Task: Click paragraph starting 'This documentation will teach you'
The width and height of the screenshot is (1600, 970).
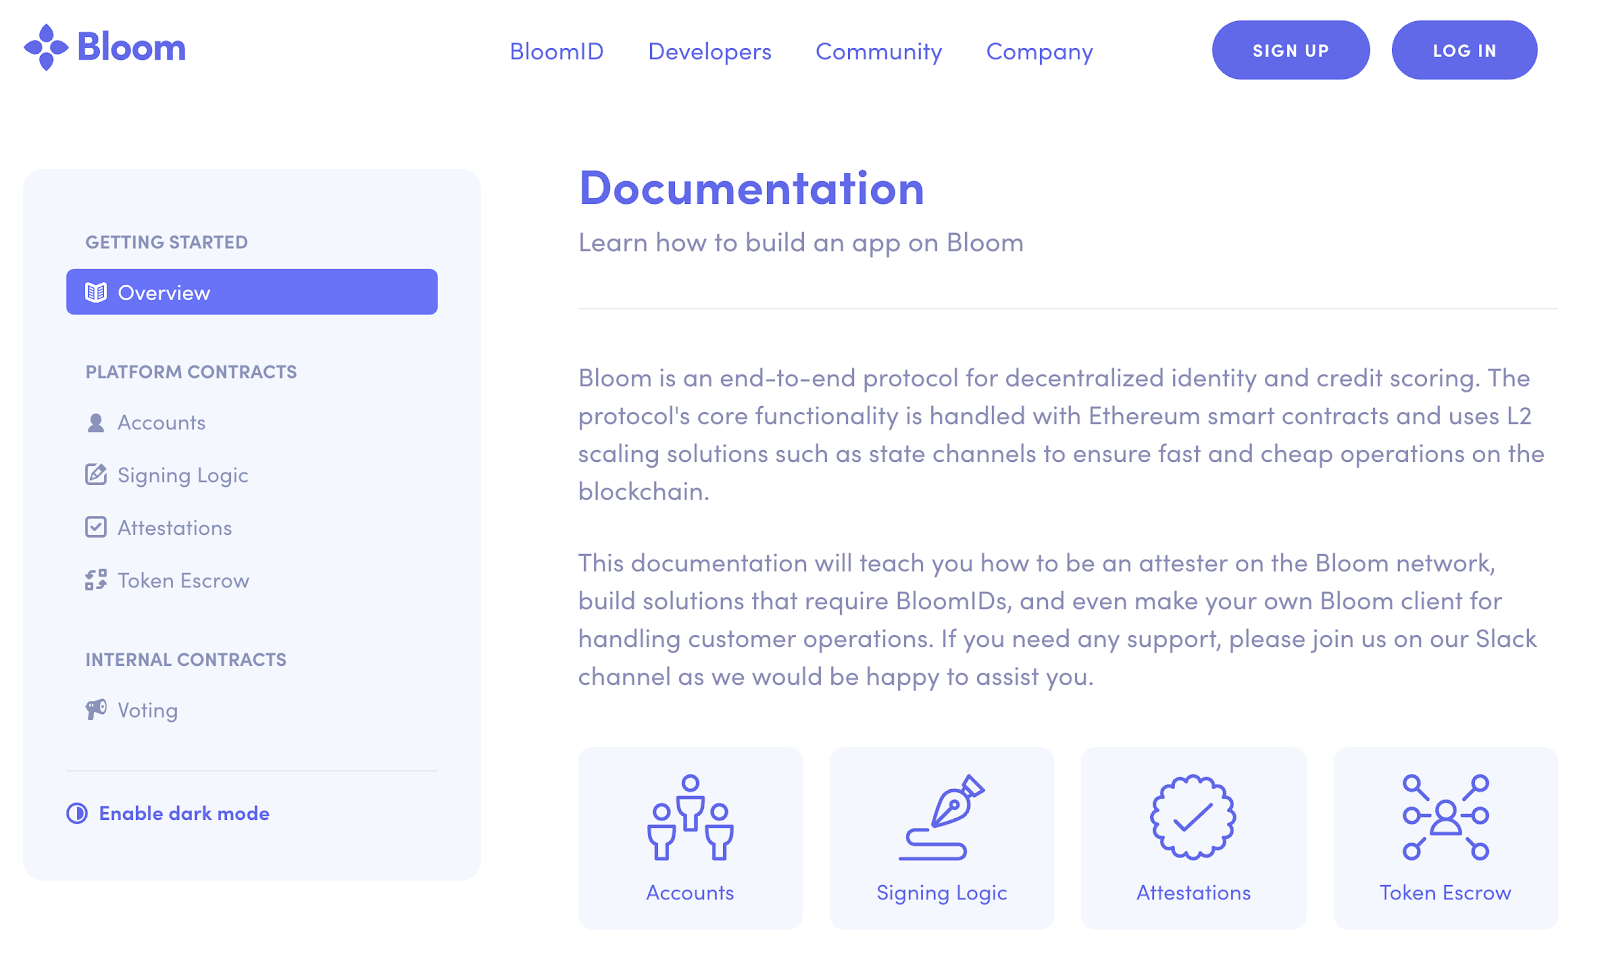Action: [1058, 620]
